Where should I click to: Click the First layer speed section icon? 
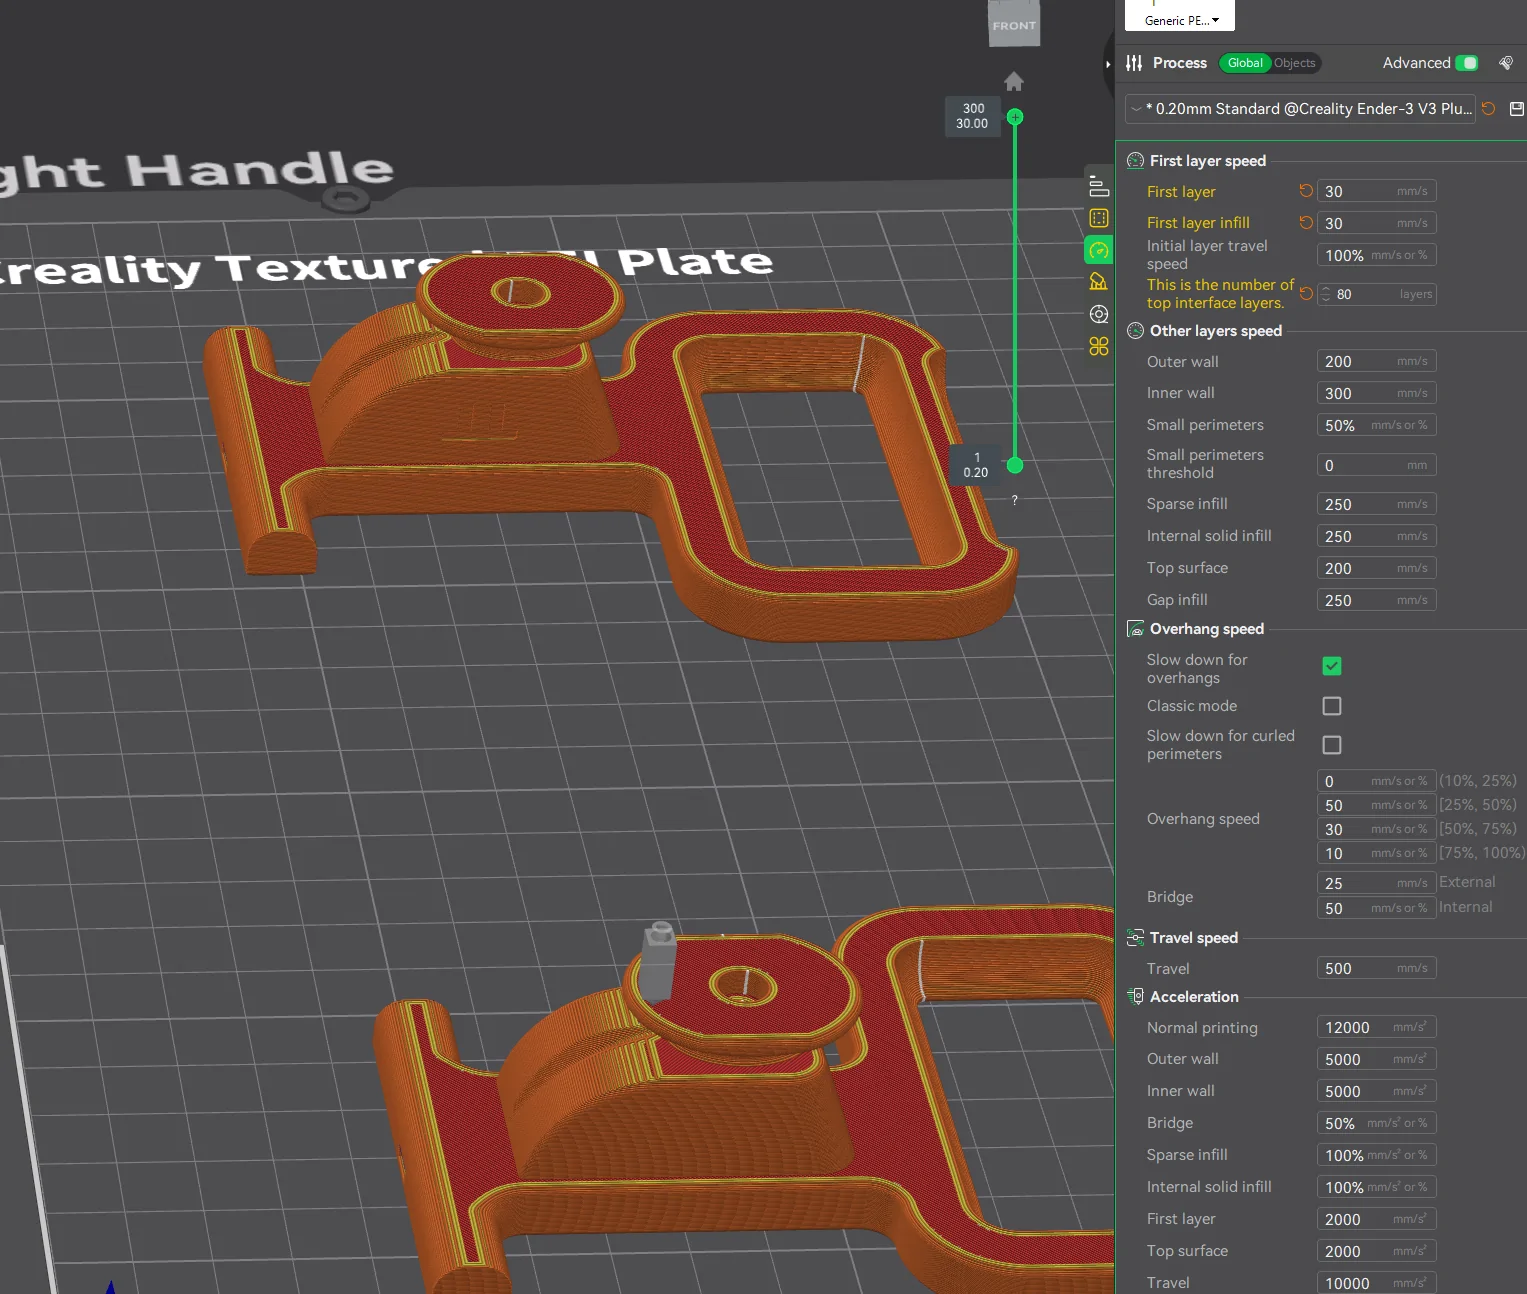point(1135,161)
